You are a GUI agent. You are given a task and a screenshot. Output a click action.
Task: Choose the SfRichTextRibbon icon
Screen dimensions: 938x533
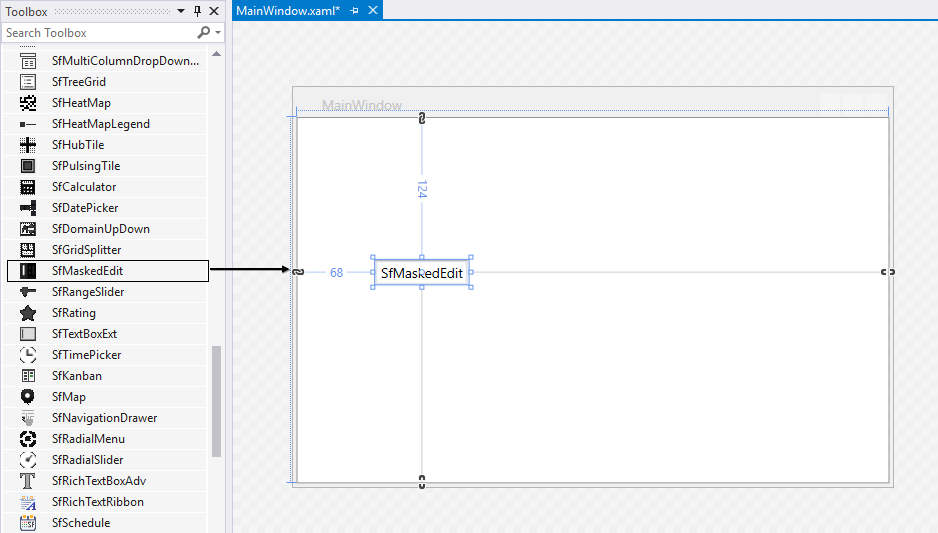click(28, 502)
